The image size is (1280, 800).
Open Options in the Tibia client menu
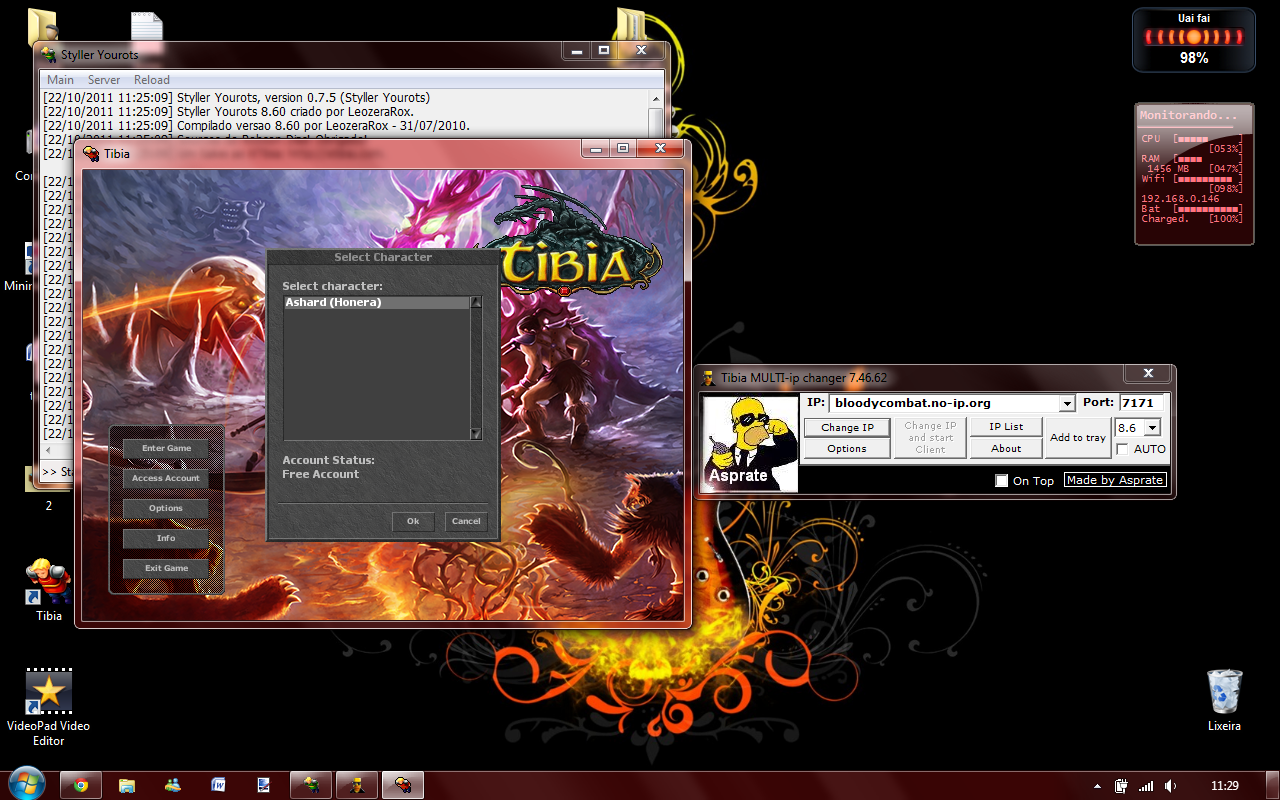click(x=166, y=508)
